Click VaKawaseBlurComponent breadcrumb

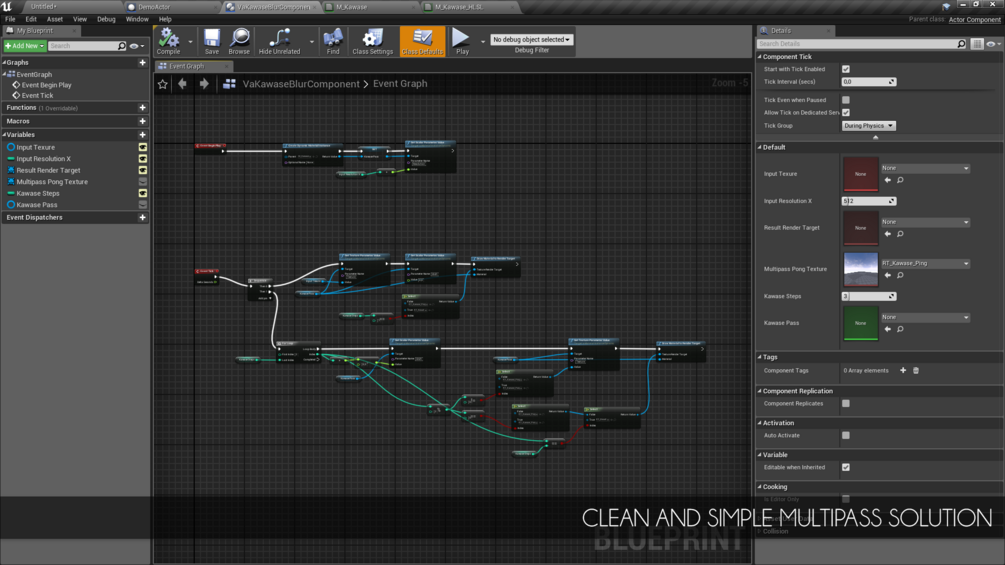[x=301, y=84]
